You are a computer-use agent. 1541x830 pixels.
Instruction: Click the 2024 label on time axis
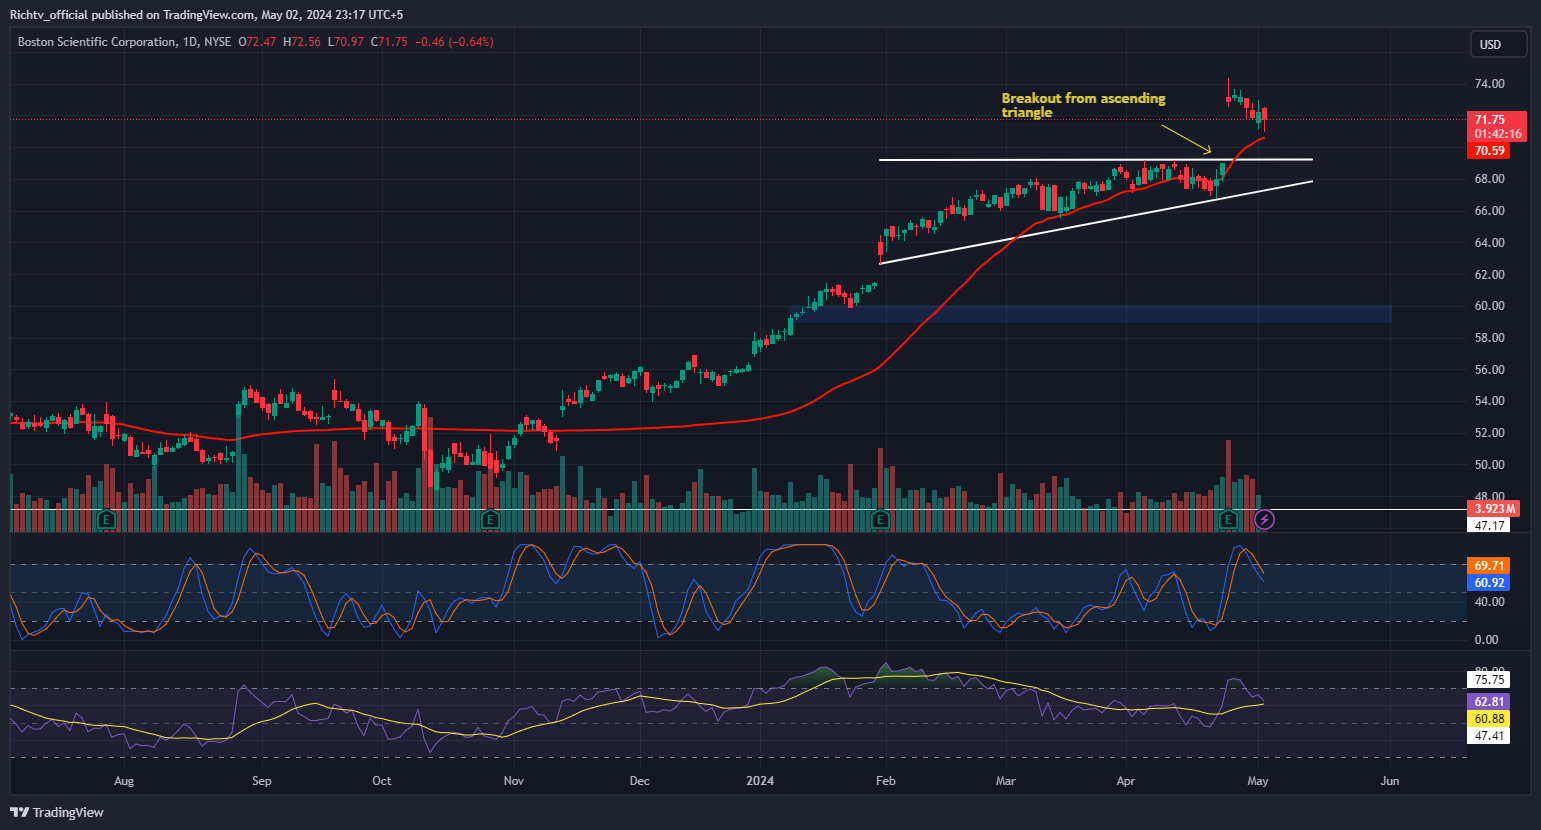coord(760,781)
